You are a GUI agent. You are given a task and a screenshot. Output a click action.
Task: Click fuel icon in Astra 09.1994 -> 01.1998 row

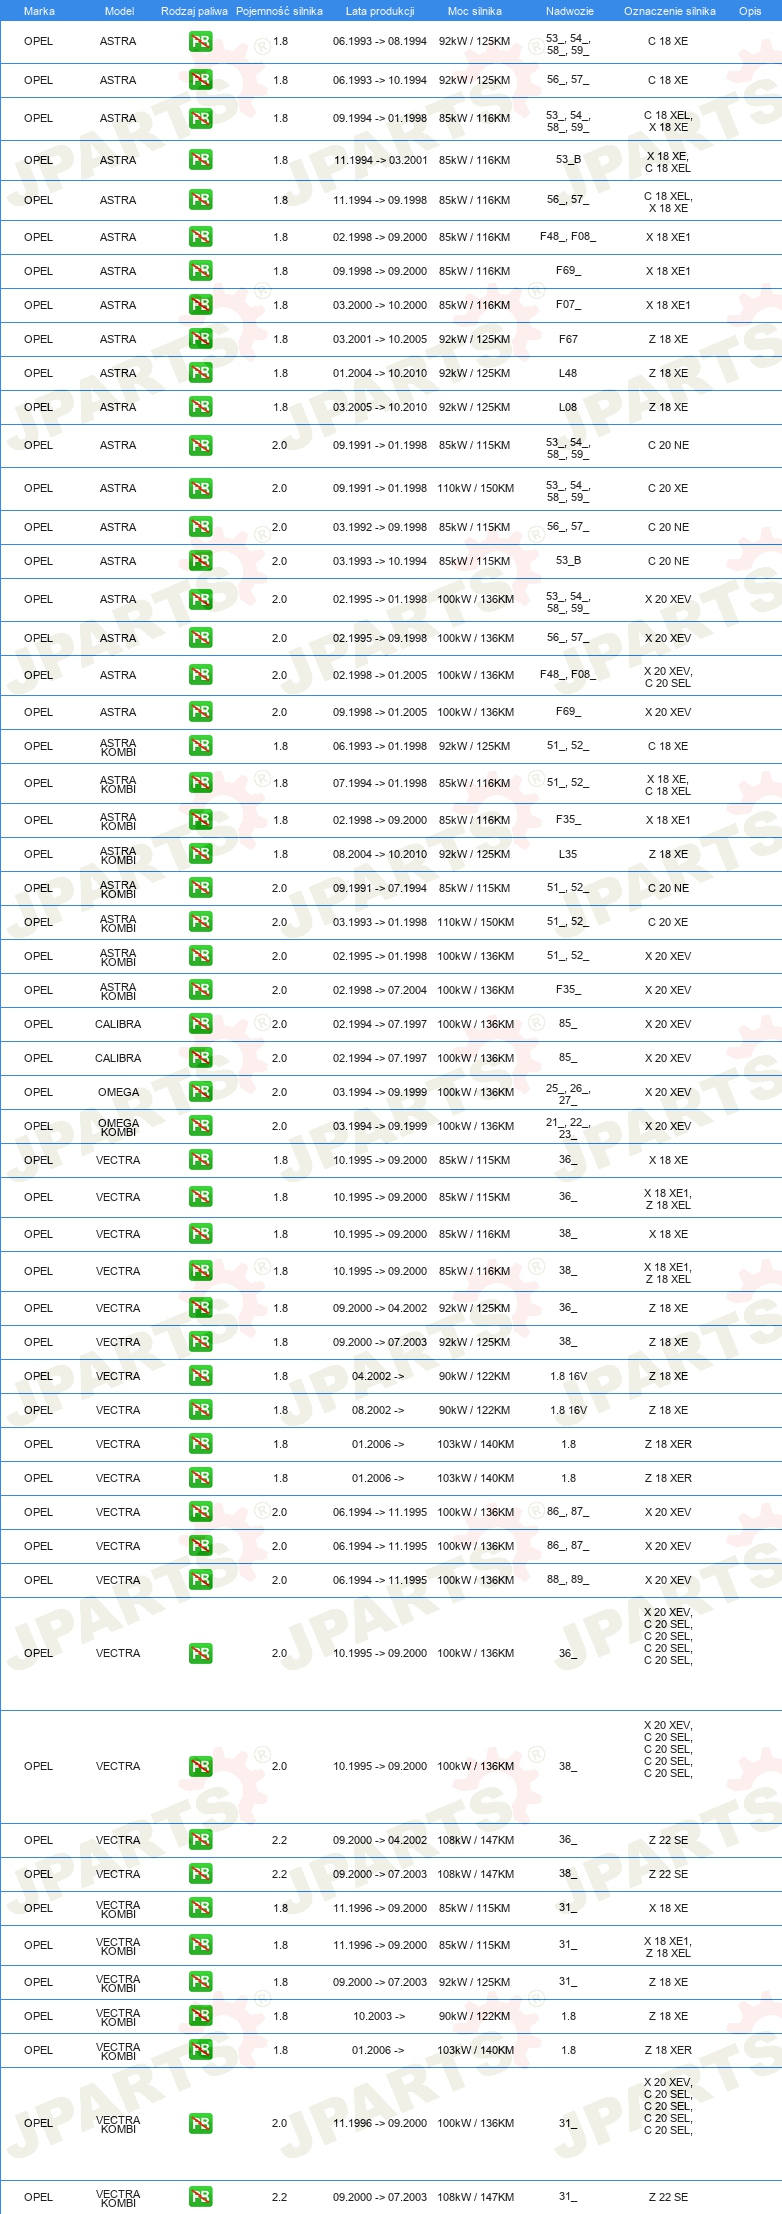[200, 119]
